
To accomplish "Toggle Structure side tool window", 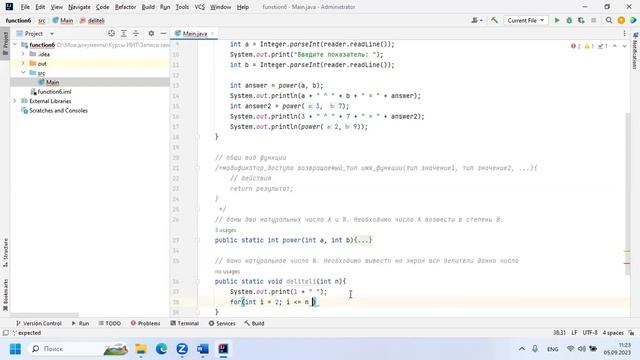I will coord(5,252).
